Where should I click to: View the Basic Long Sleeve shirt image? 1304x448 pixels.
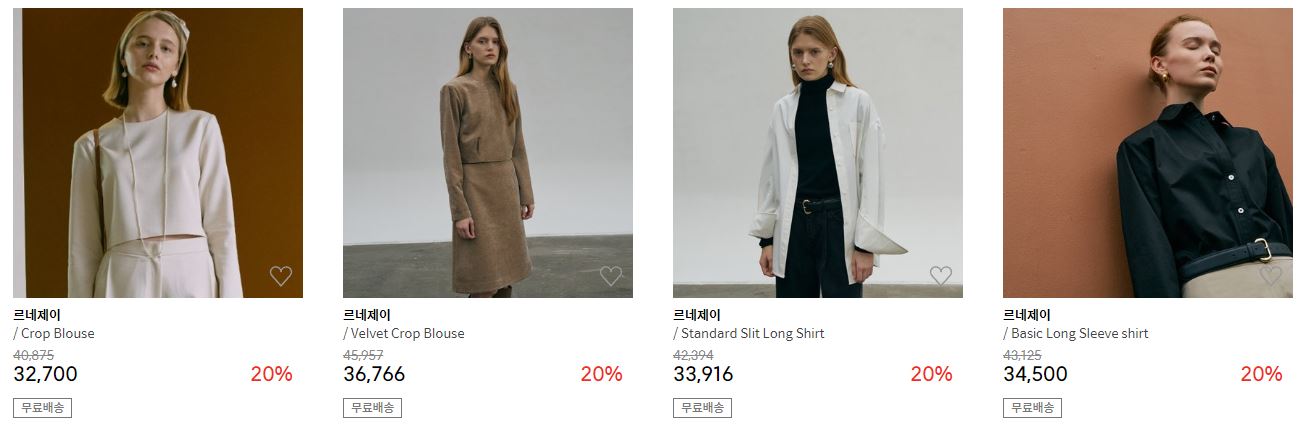point(1148,153)
